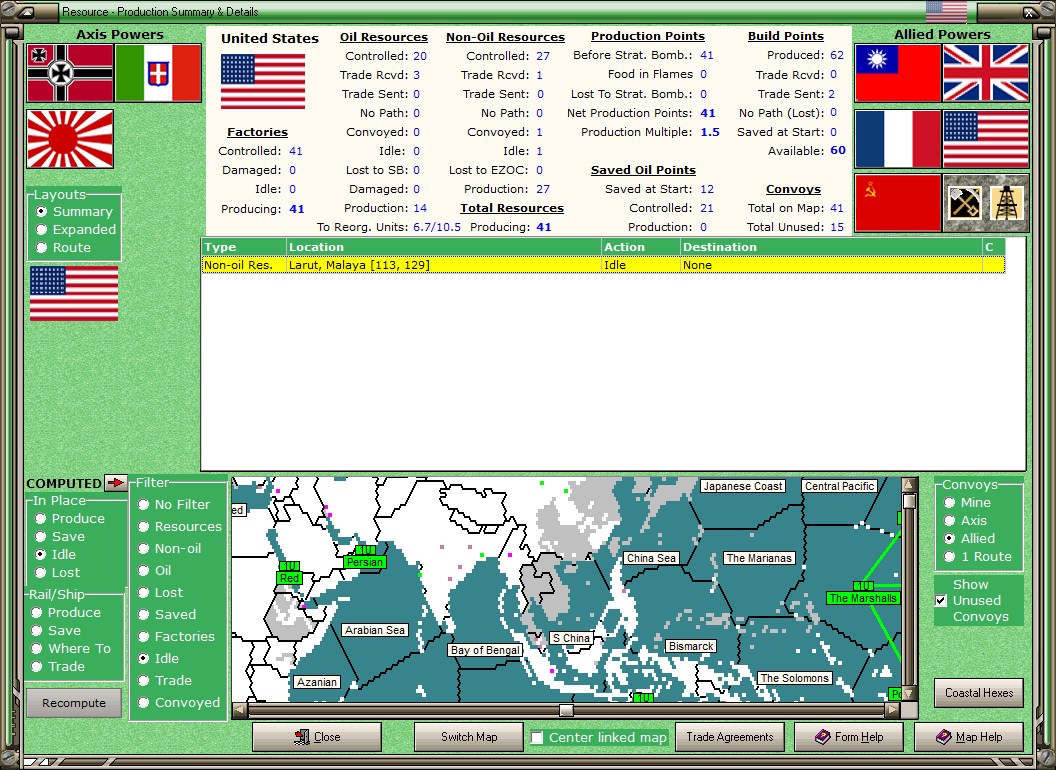Viewport: 1056px width, 770px height.
Task: Select the Summary layout option
Action: [74, 212]
